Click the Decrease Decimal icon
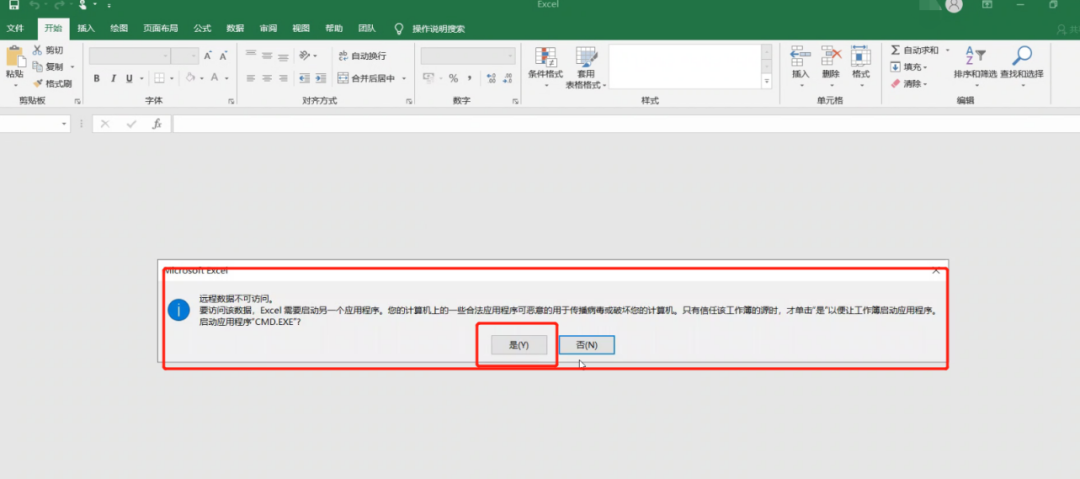The image size is (1080, 479). pyautogui.click(x=508, y=79)
